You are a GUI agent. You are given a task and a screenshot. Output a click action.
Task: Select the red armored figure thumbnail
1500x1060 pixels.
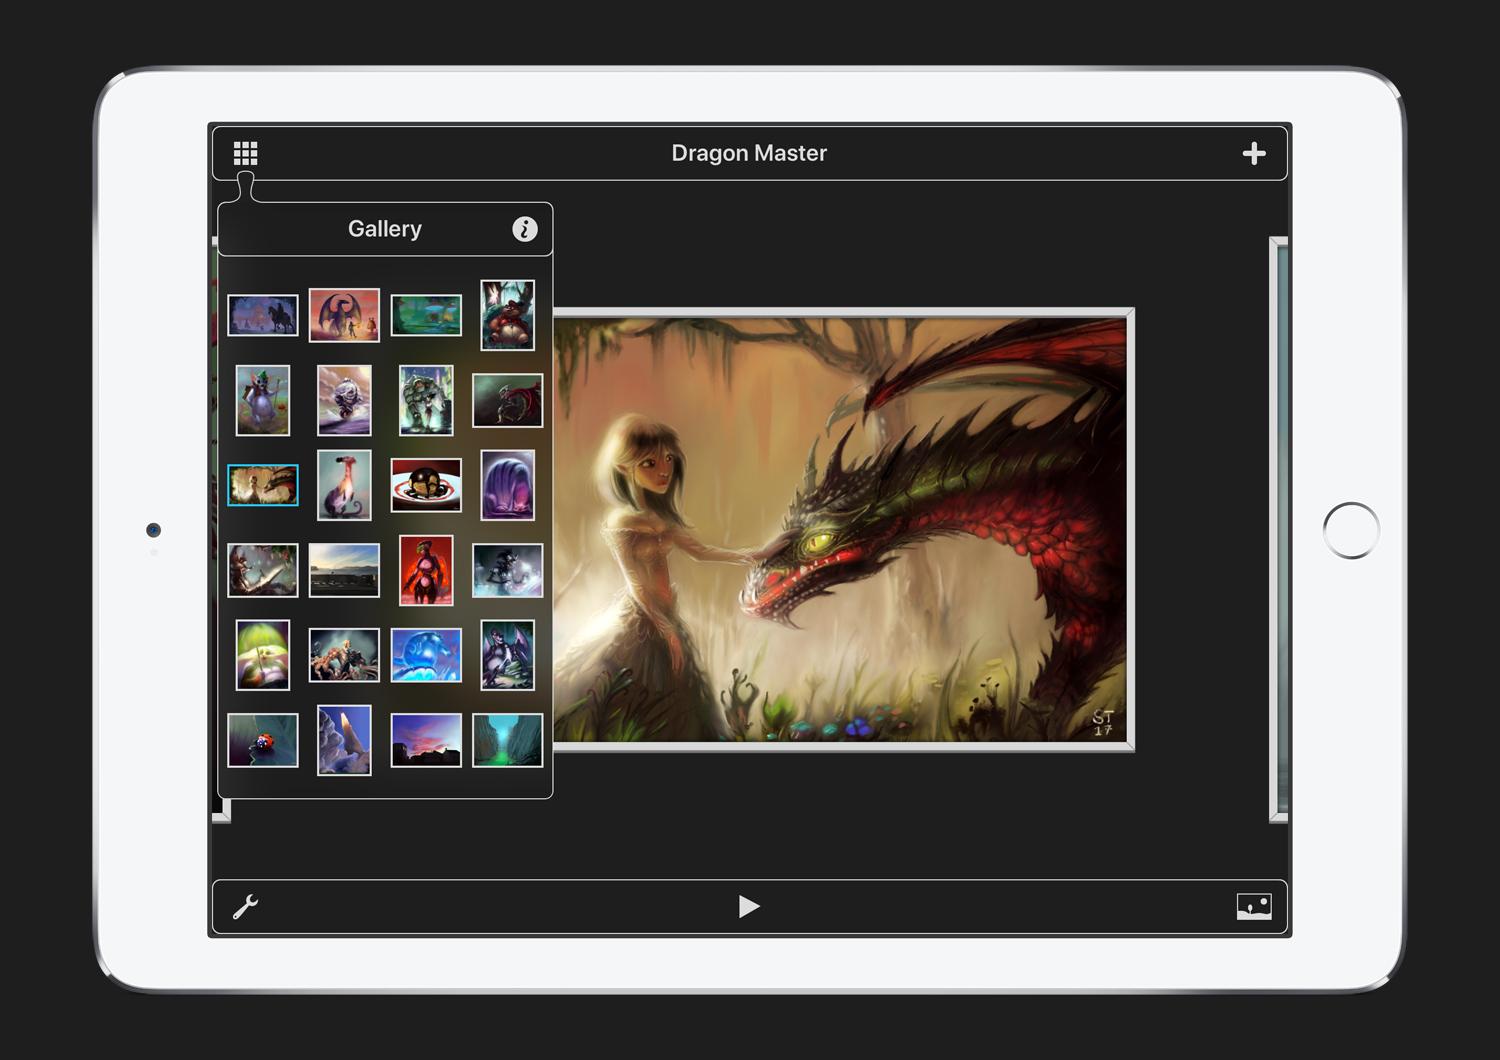pos(426,570)
